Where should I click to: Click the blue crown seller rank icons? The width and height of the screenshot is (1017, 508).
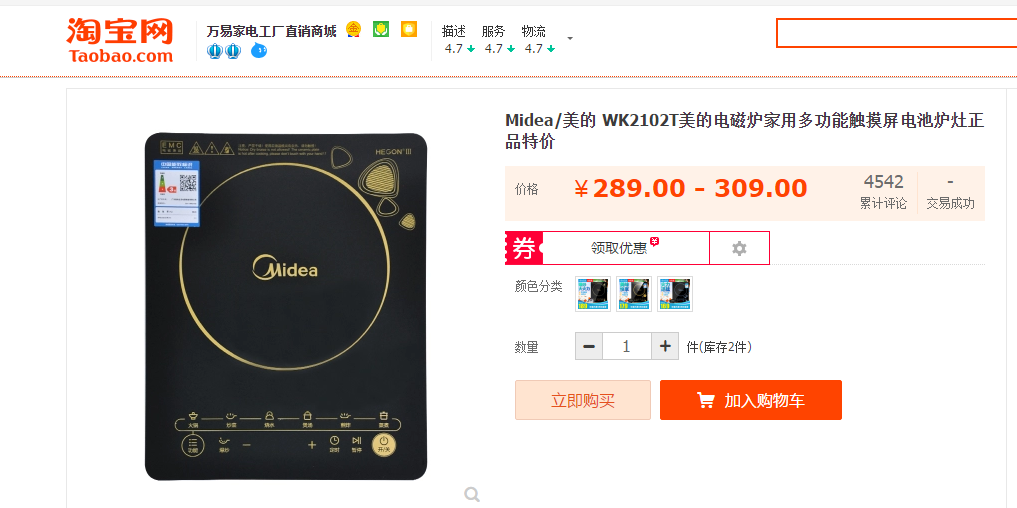click(224, 51)
